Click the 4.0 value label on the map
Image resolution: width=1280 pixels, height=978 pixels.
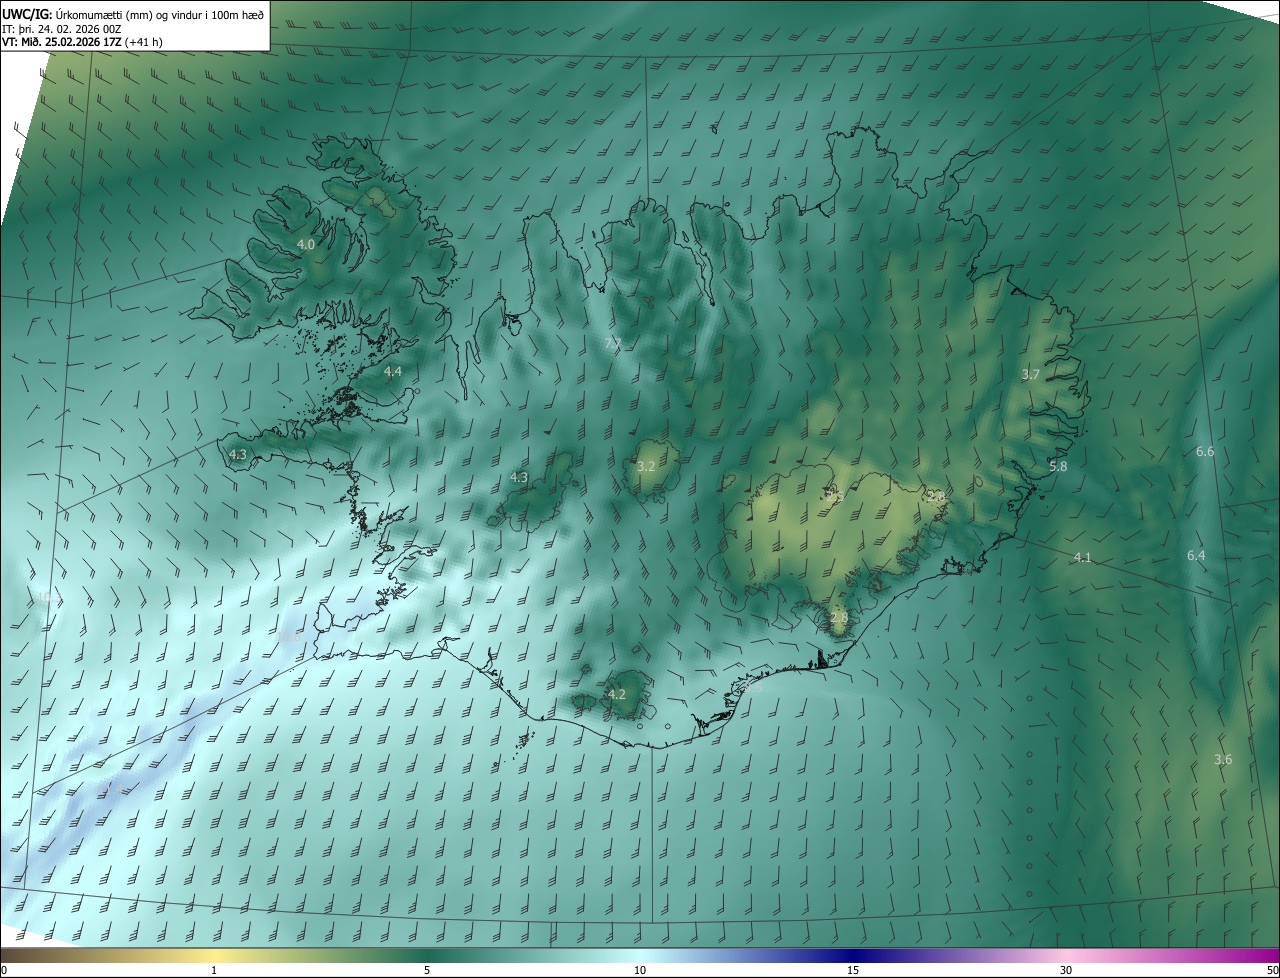(306, 244)
